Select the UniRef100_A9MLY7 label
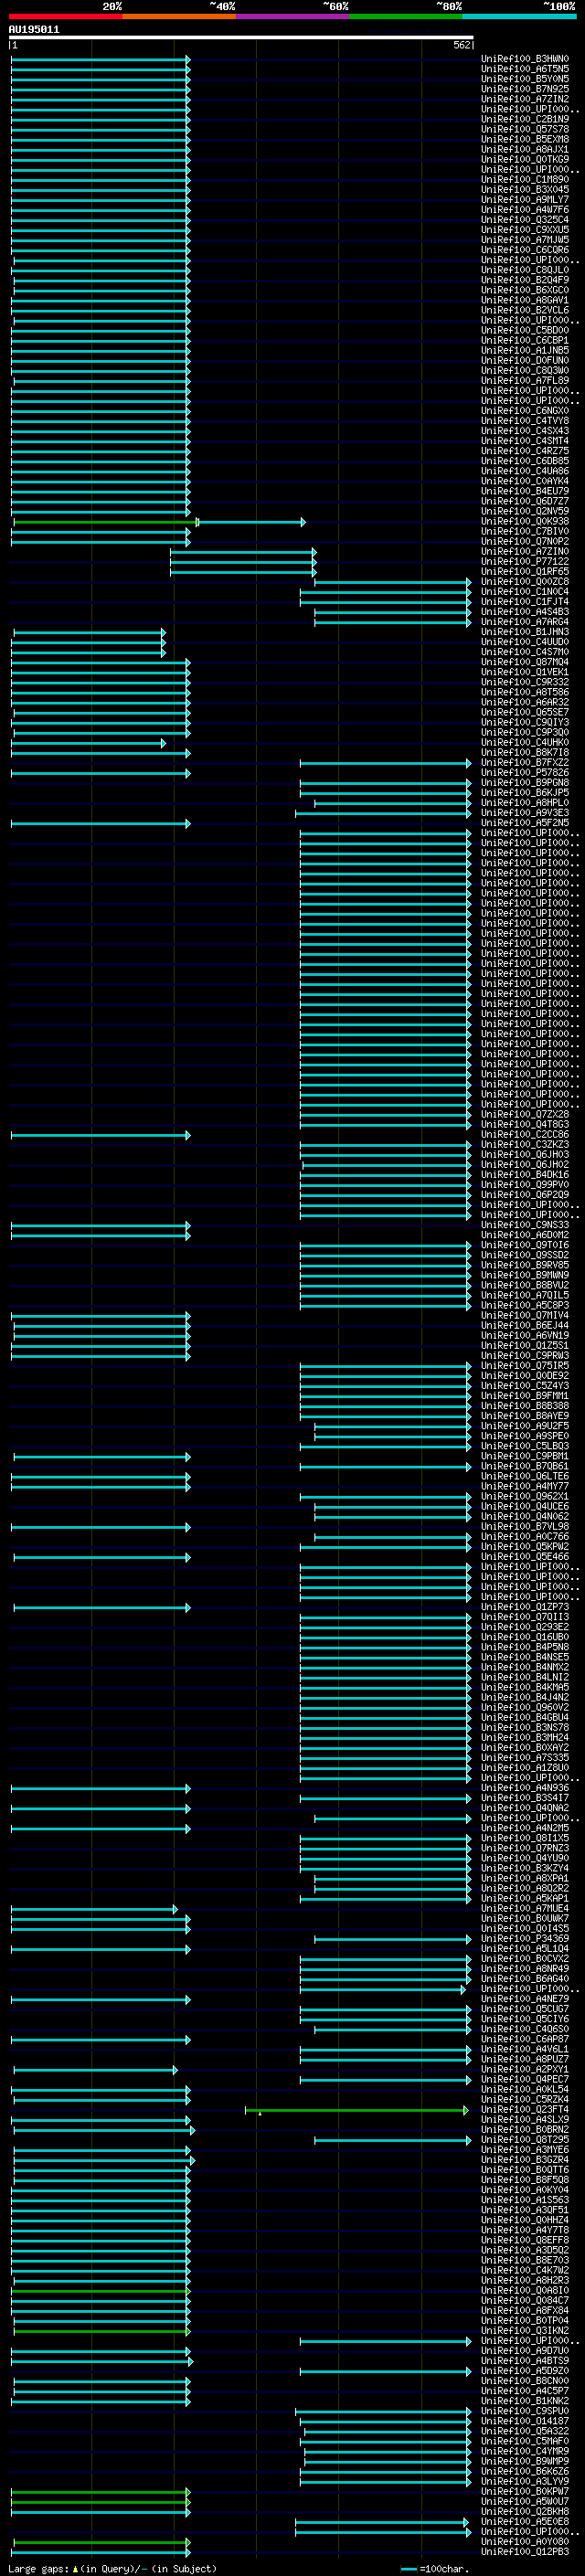This screenshot has width=585, height=2576. tap(525, 200)
